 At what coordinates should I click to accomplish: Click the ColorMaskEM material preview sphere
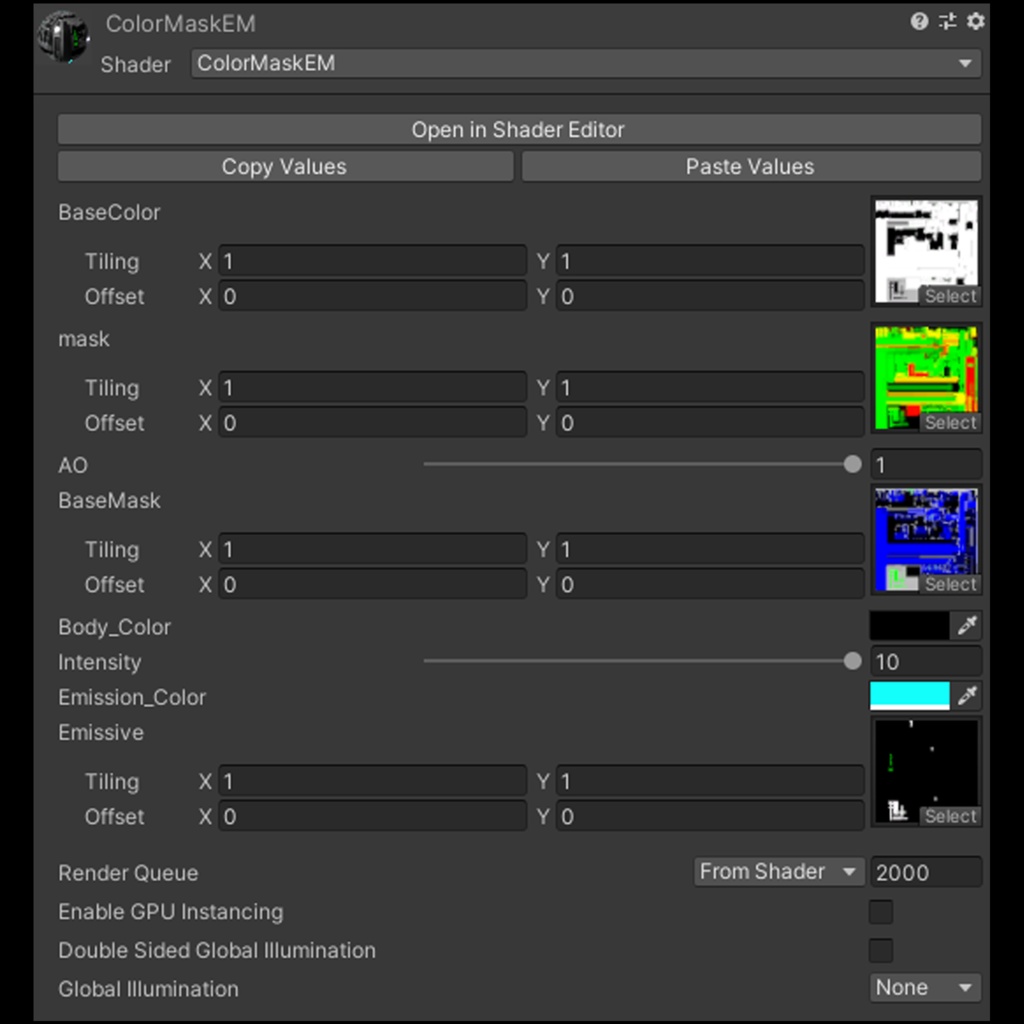pos(63,37)
